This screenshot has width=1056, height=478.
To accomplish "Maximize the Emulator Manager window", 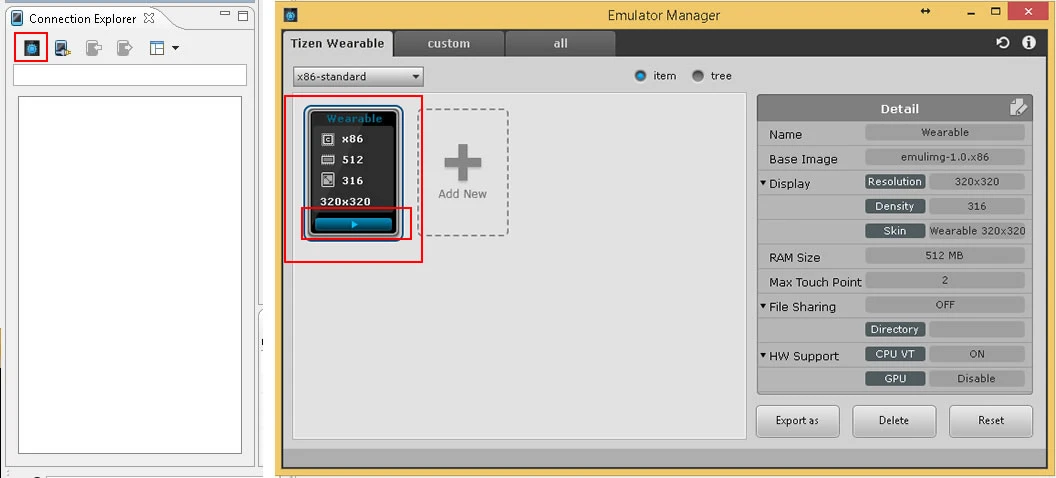I will (x=996, y=11).
